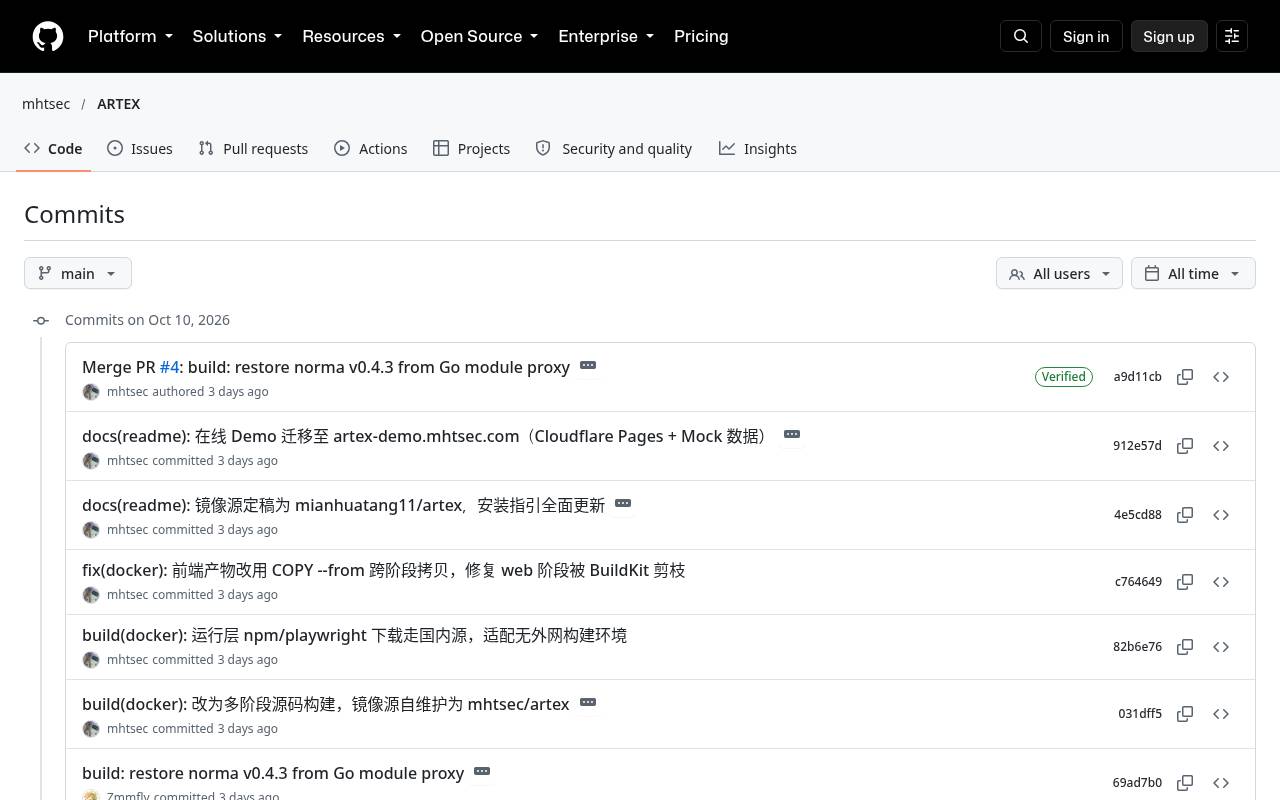Open the search magnifier icon

point(1021,36)
